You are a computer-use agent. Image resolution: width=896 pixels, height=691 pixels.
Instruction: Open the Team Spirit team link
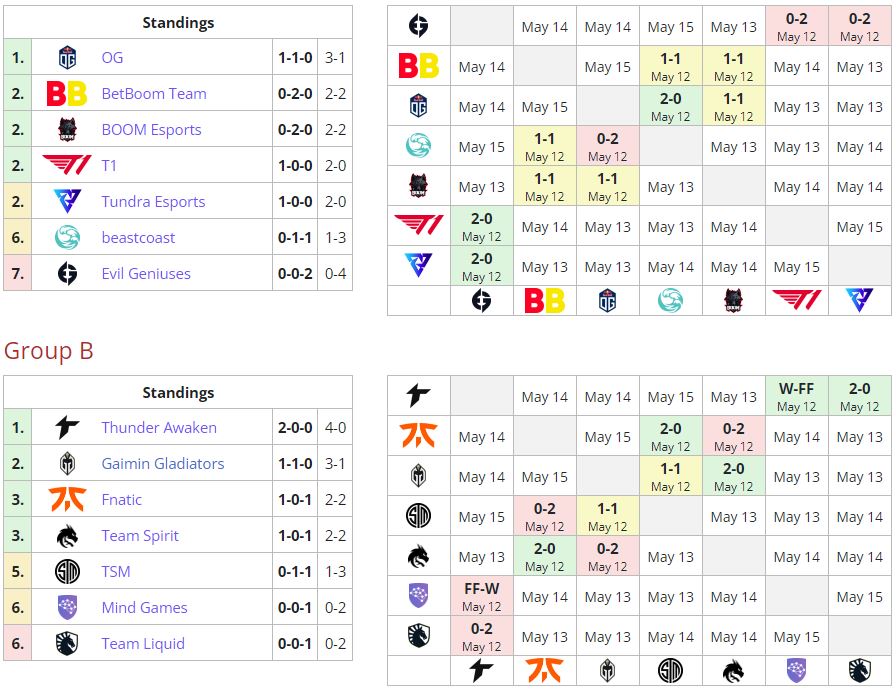click(x=140, y=536)
